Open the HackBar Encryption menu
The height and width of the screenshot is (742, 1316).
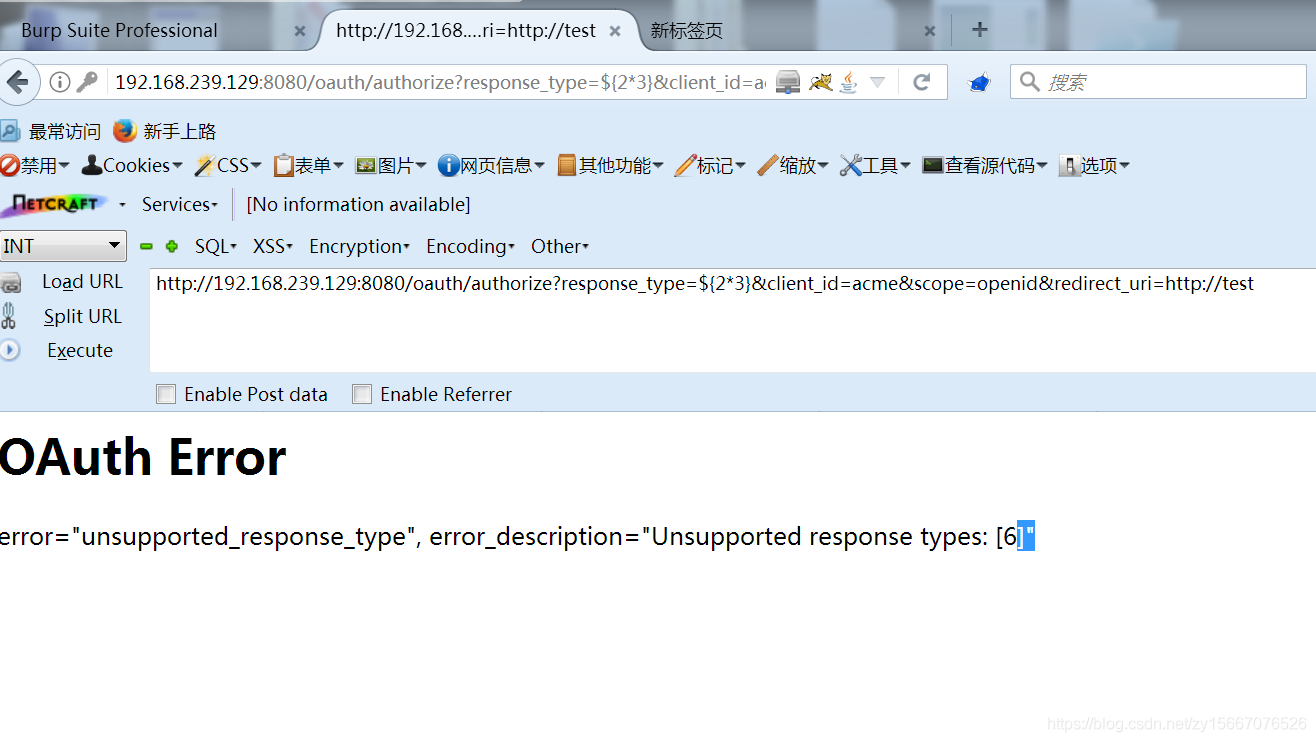[359, 246]
